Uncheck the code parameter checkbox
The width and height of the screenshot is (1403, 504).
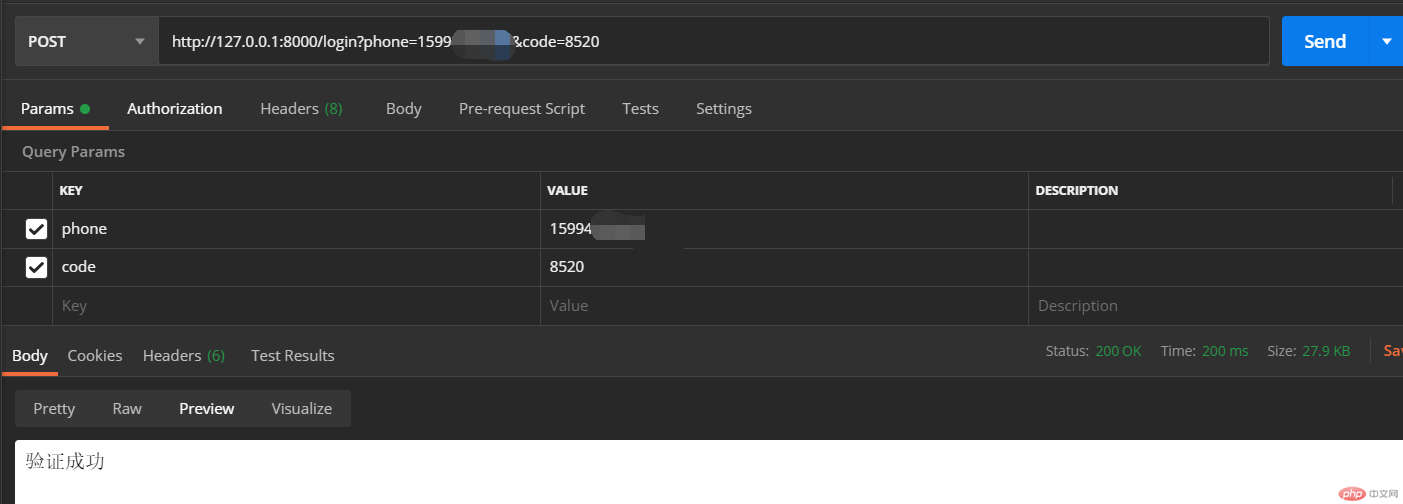36,267
